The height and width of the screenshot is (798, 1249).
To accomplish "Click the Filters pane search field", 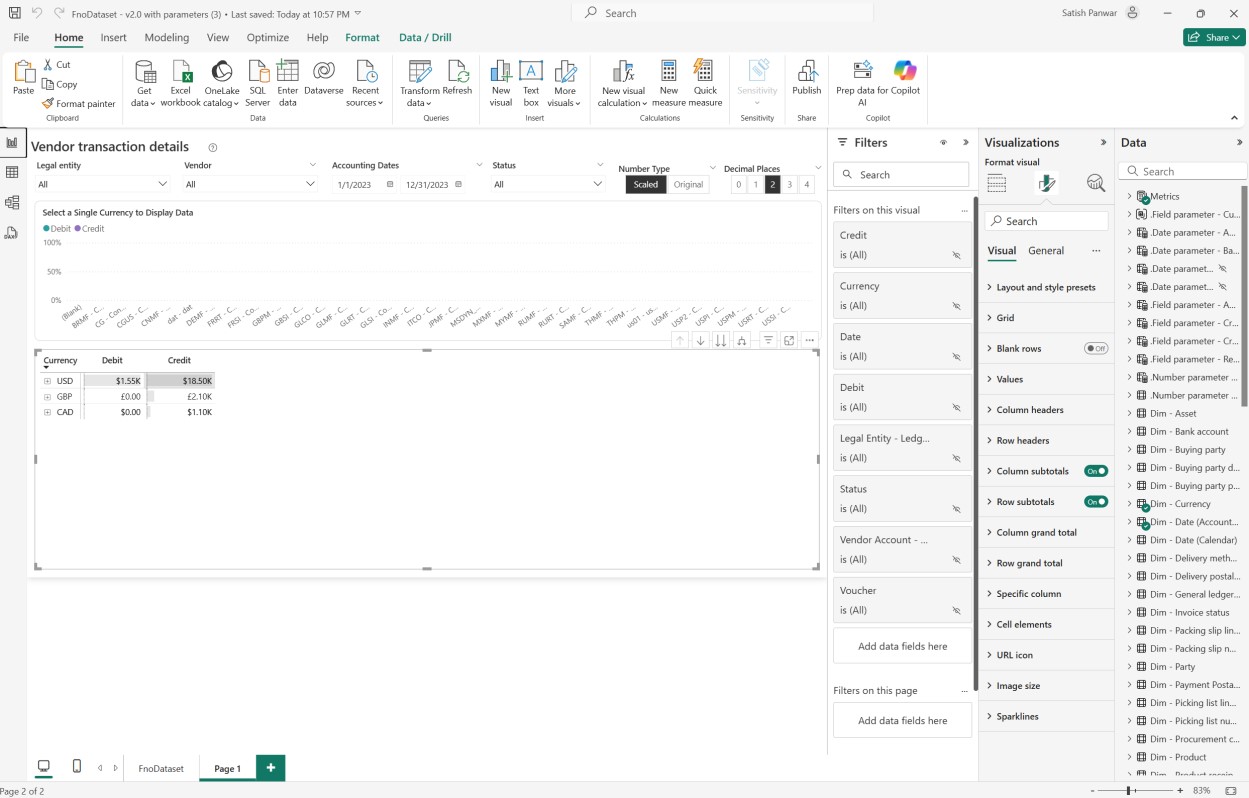I will [901, 175].
